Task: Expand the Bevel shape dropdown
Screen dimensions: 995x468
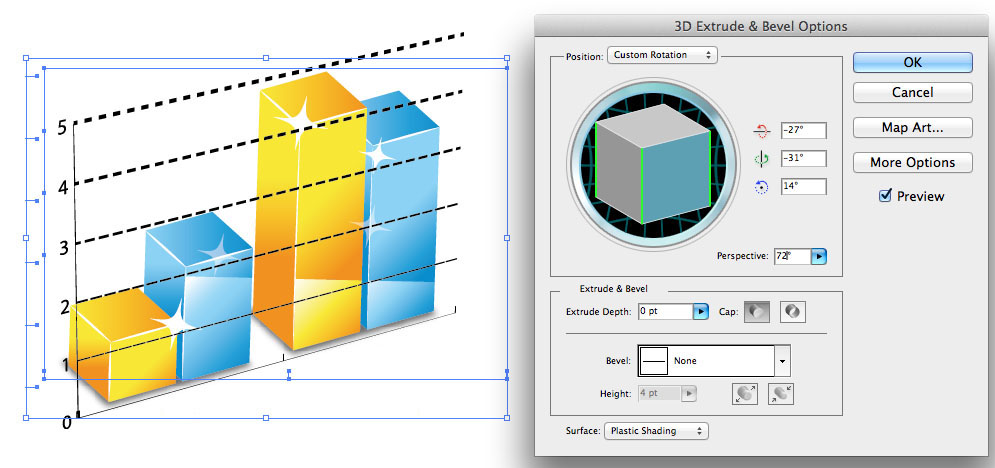Action: pos(783,361)
